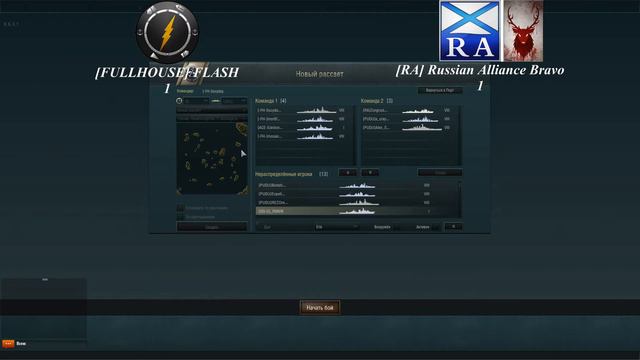The width and height of the screenshot is (640, 360).
Task: Select the second unassigned player row
Action: pyautogui.click(x=357, y=194)
